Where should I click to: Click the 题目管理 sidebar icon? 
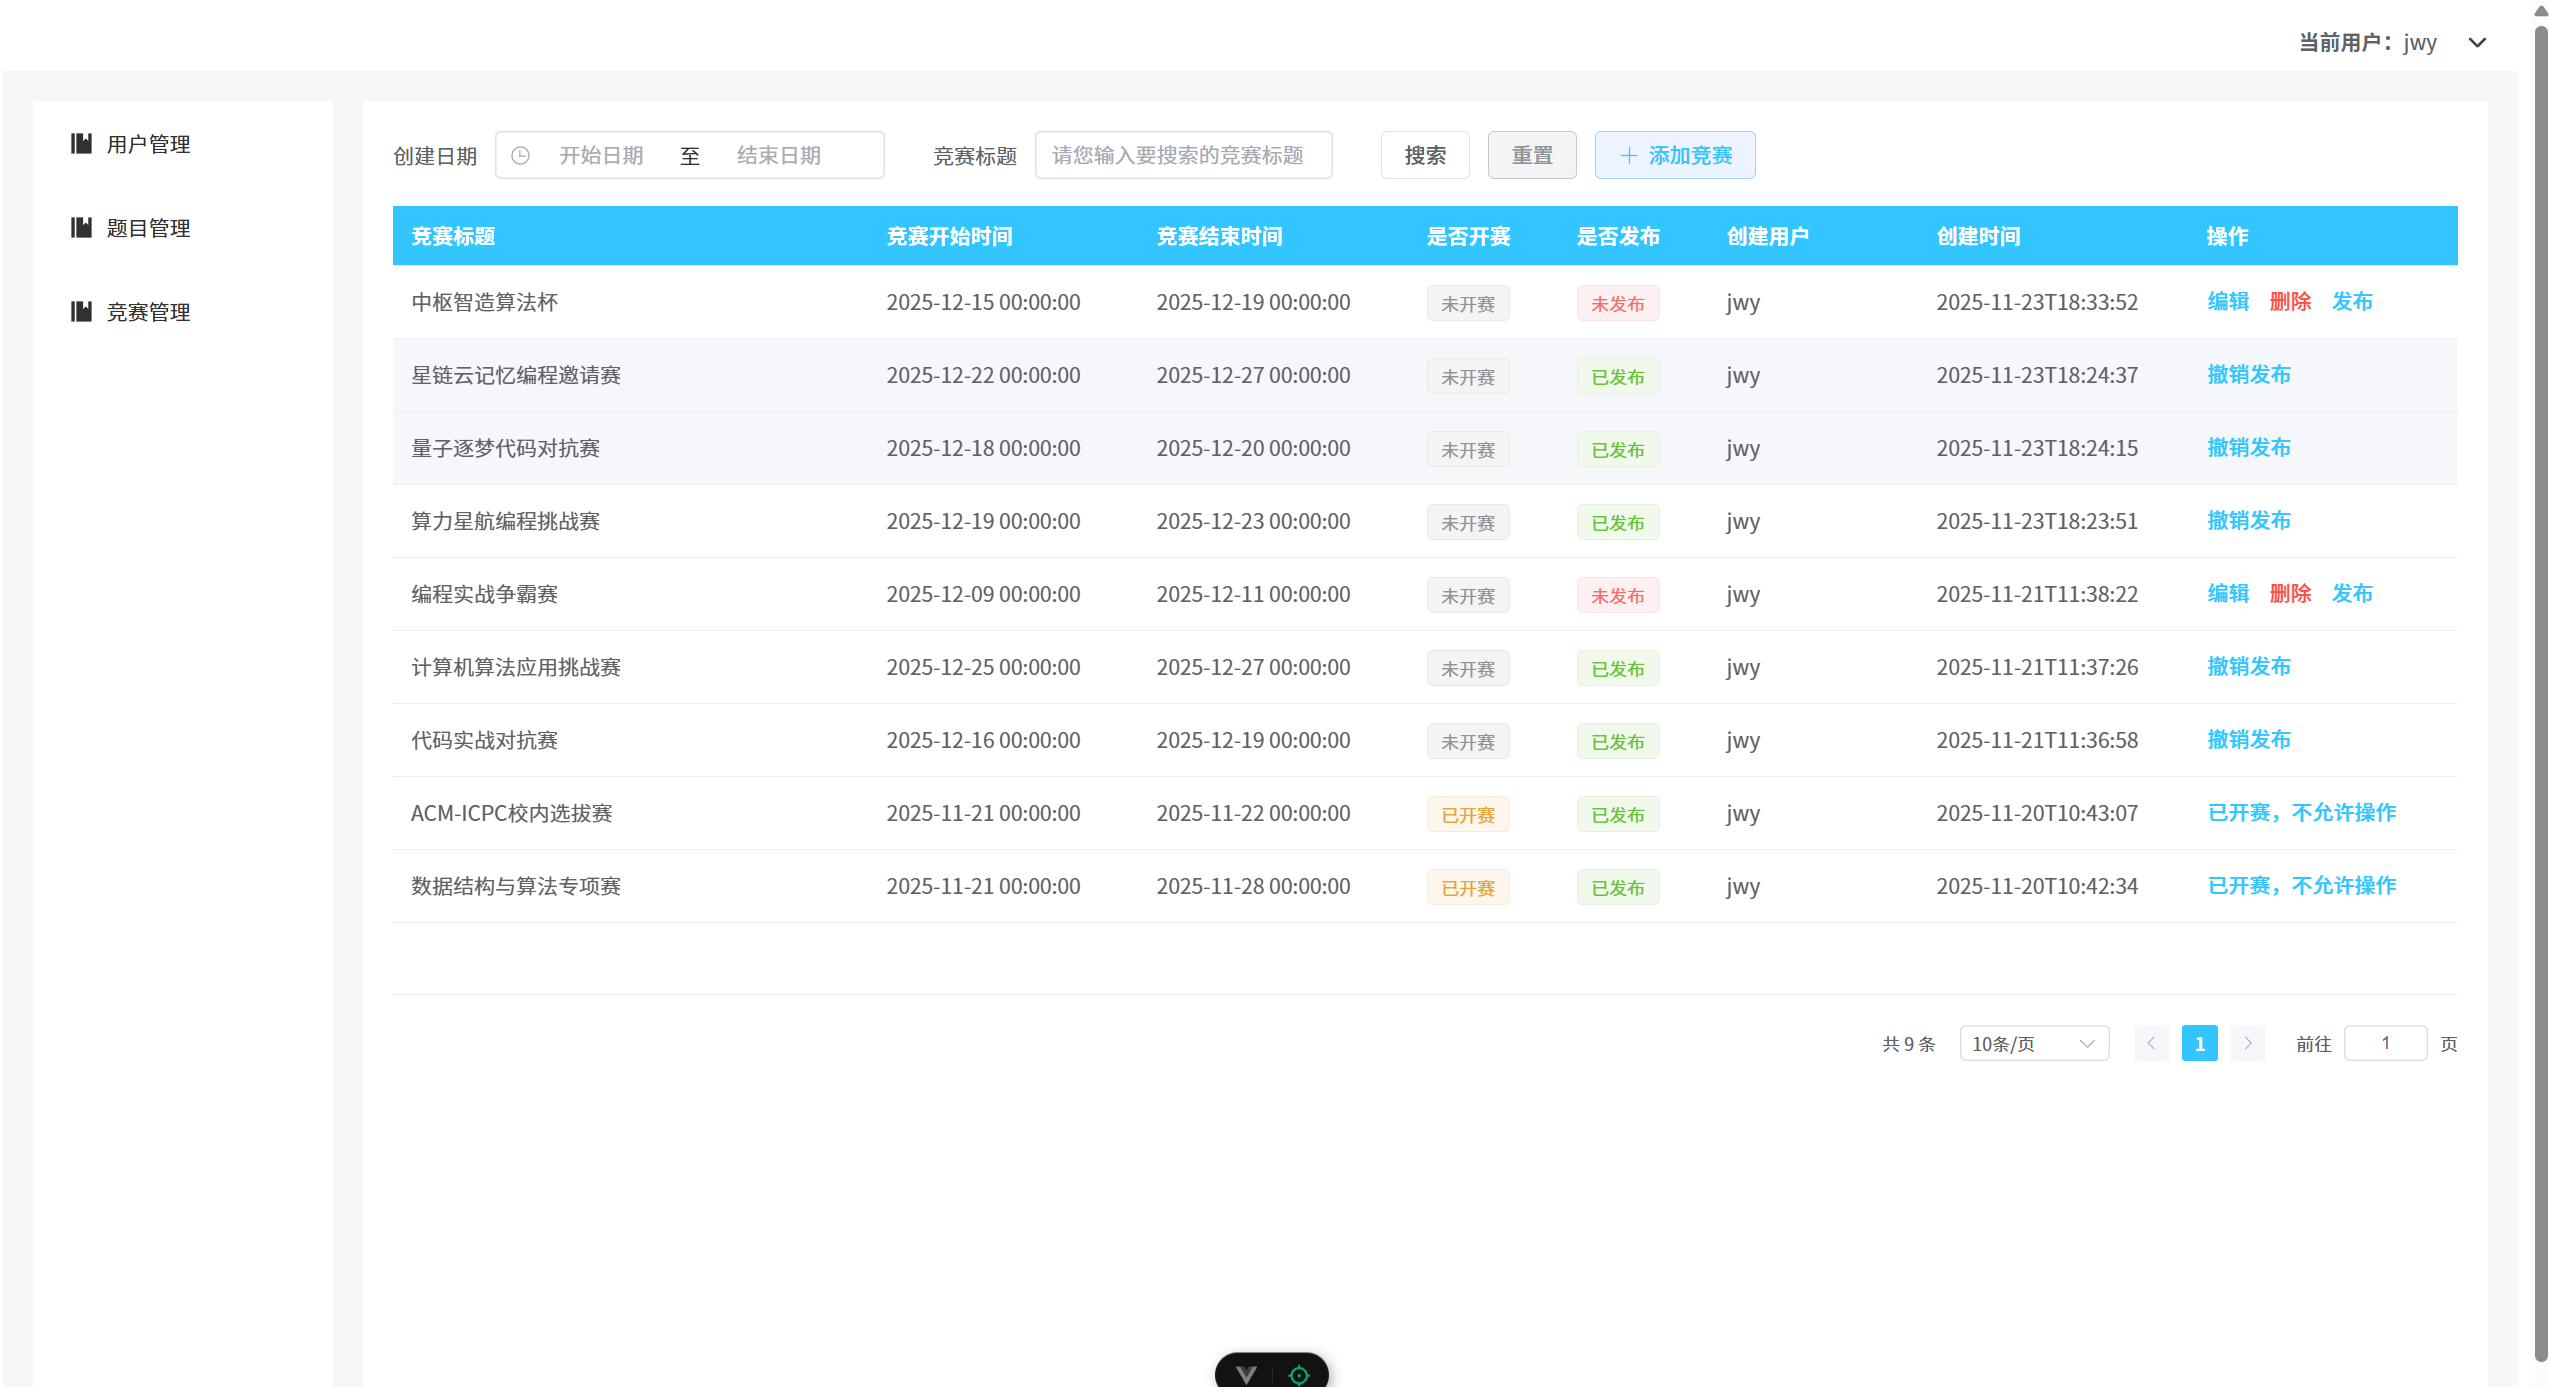[x=81, y=228]
